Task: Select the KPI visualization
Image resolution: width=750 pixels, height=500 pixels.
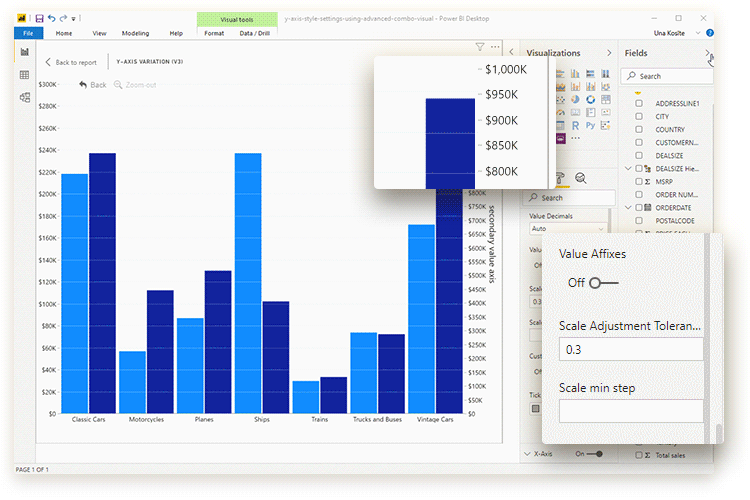Action: coord(606,112)
